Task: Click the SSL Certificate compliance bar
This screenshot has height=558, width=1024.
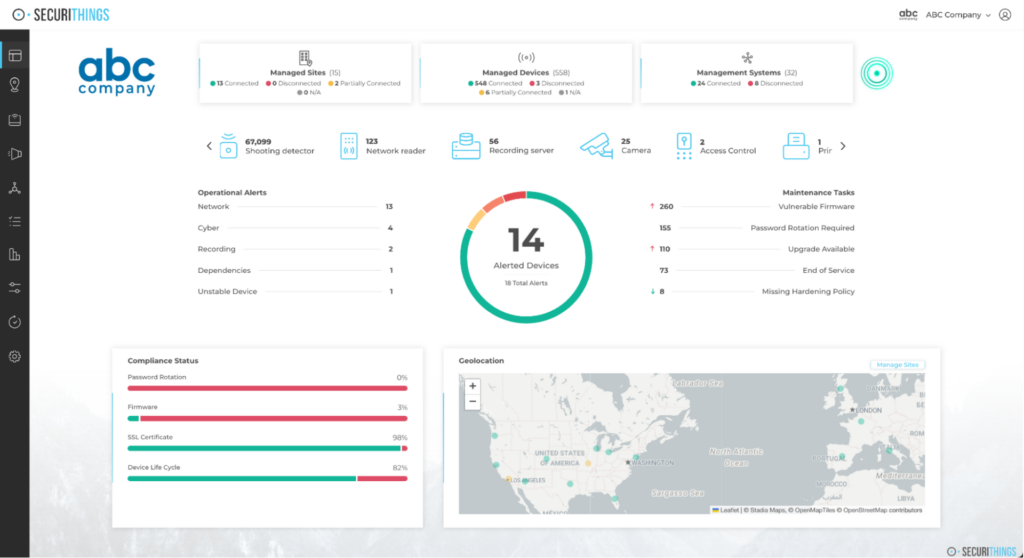Action: (x=267, y=449)
